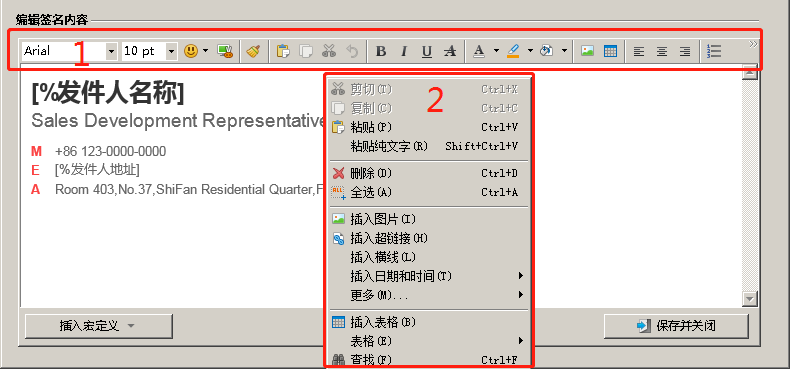The height and width of the screenshot is (369, 790).
Task: Click the toolbar paste clipboard icon
Action: point(284,51)
